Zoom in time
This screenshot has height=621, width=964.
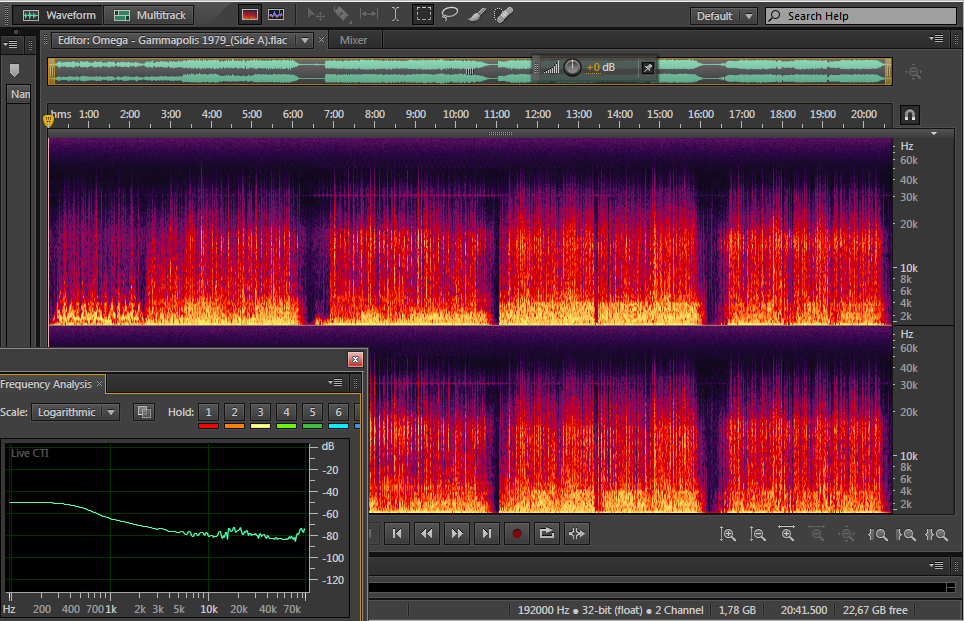pyautogui.click(x=787, y=534)
